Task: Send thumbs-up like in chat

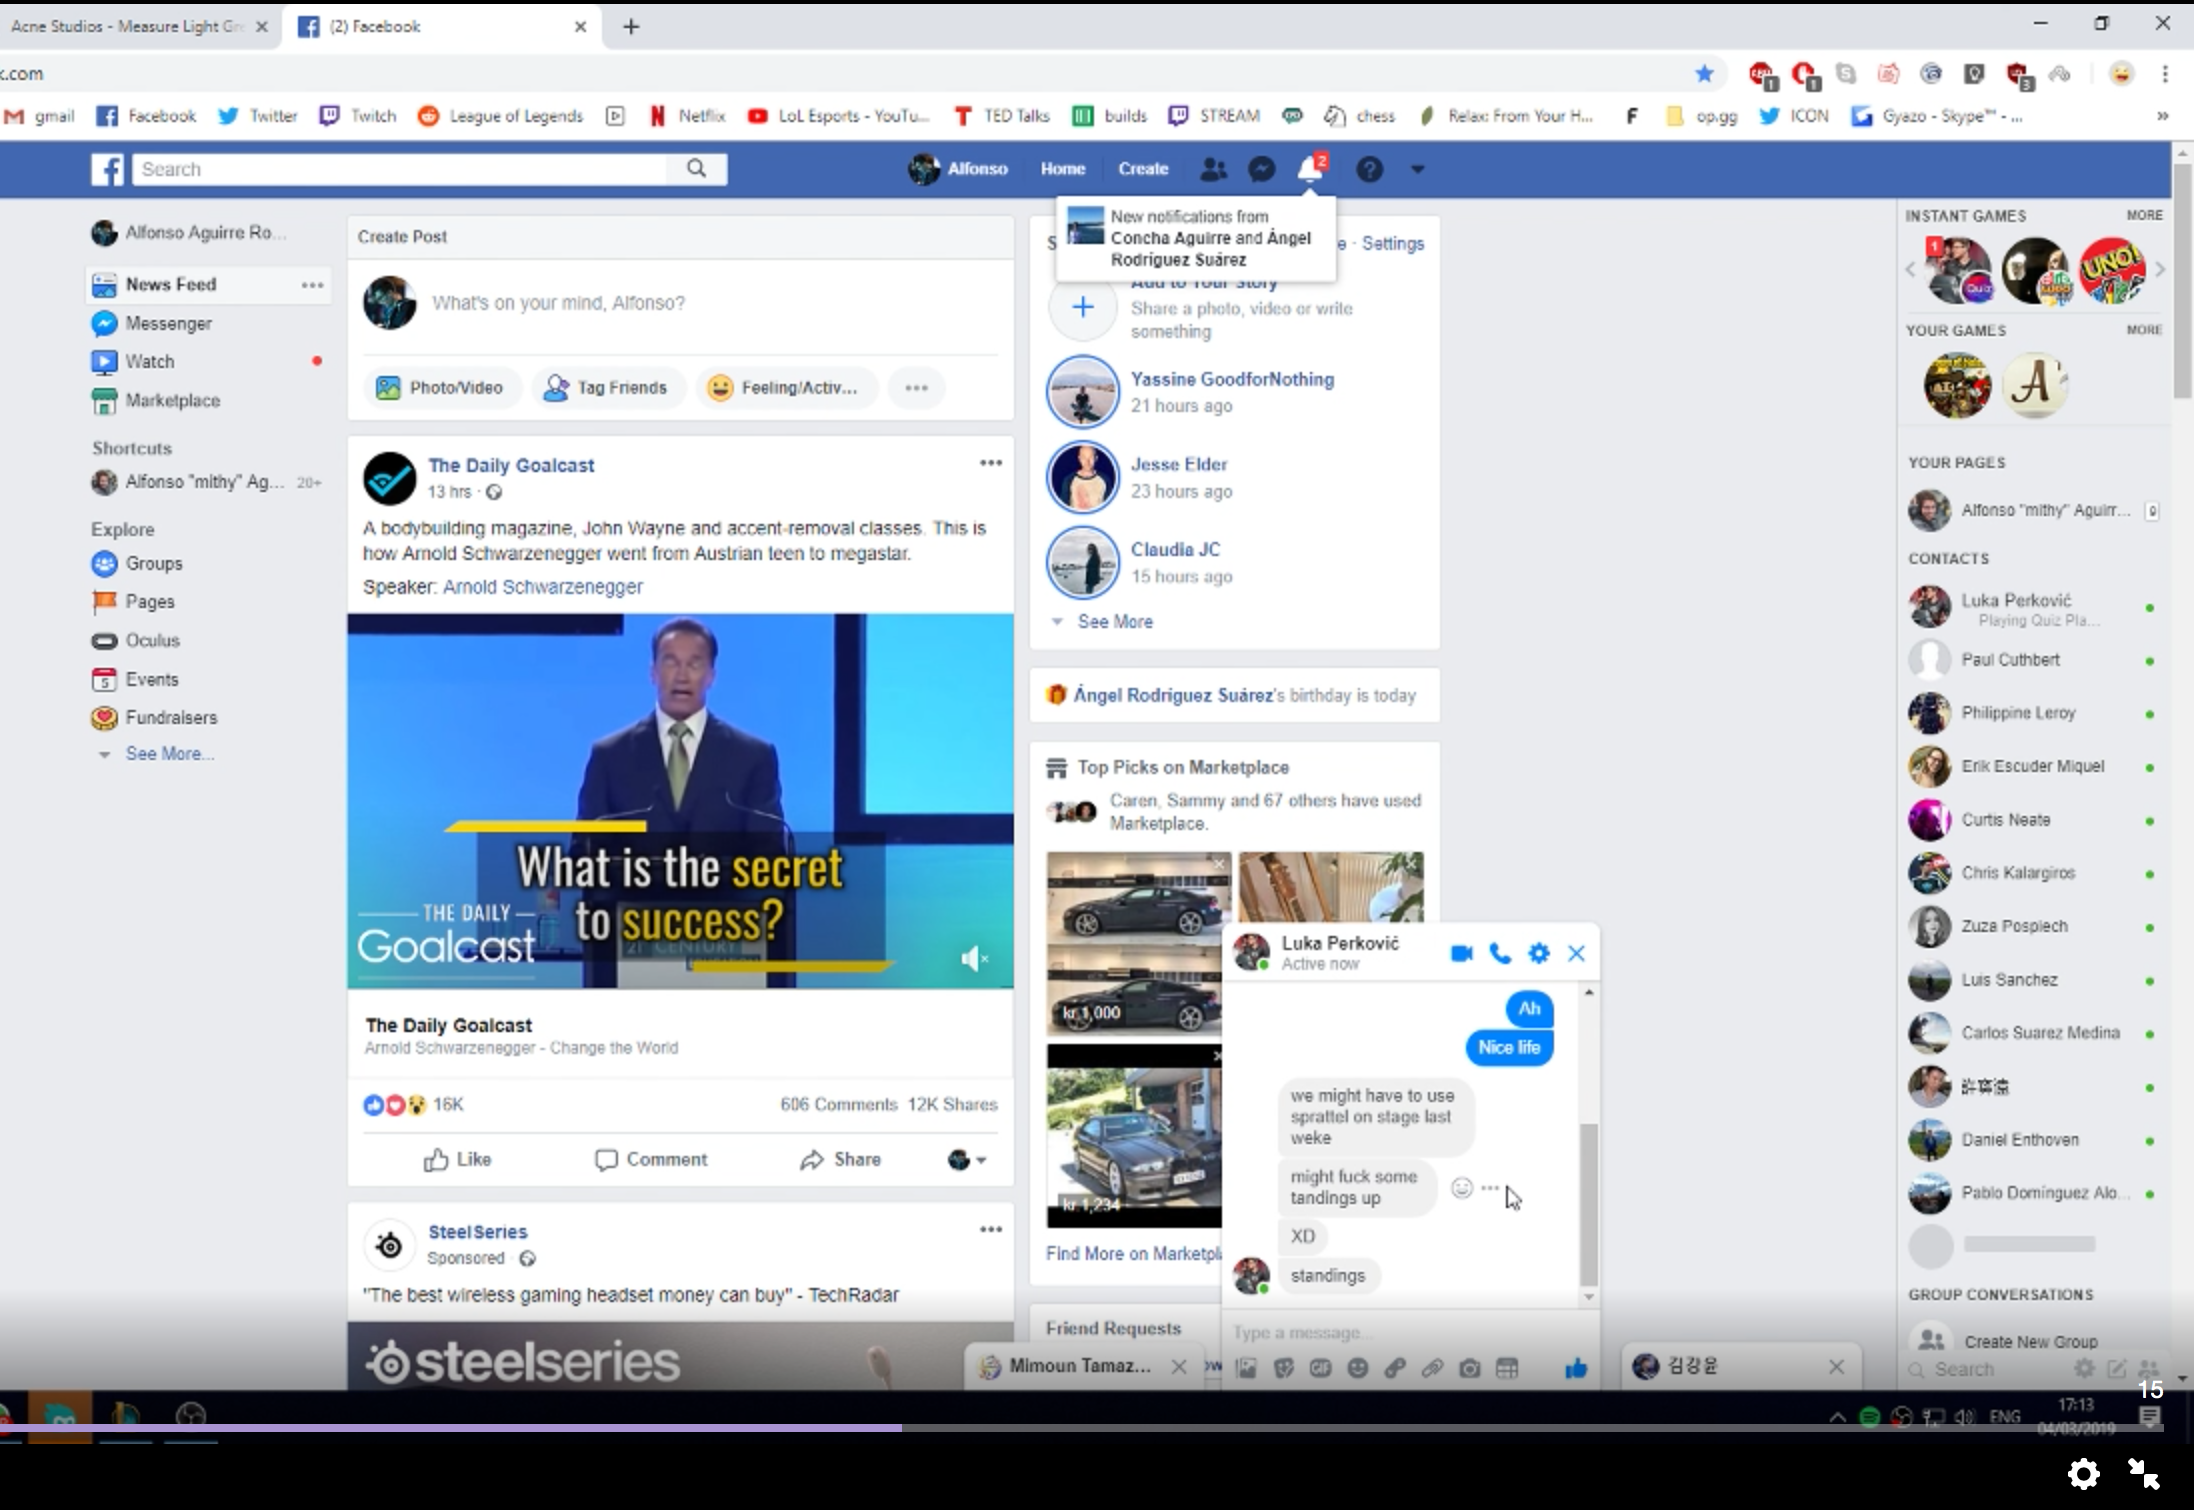Action: (x=1576, y=1368)
